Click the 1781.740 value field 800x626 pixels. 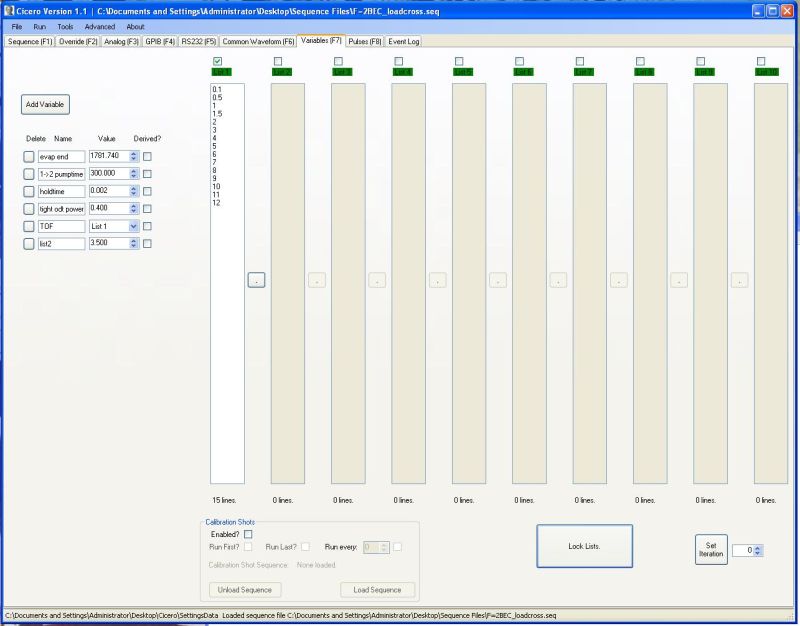[x=109, y=156]
